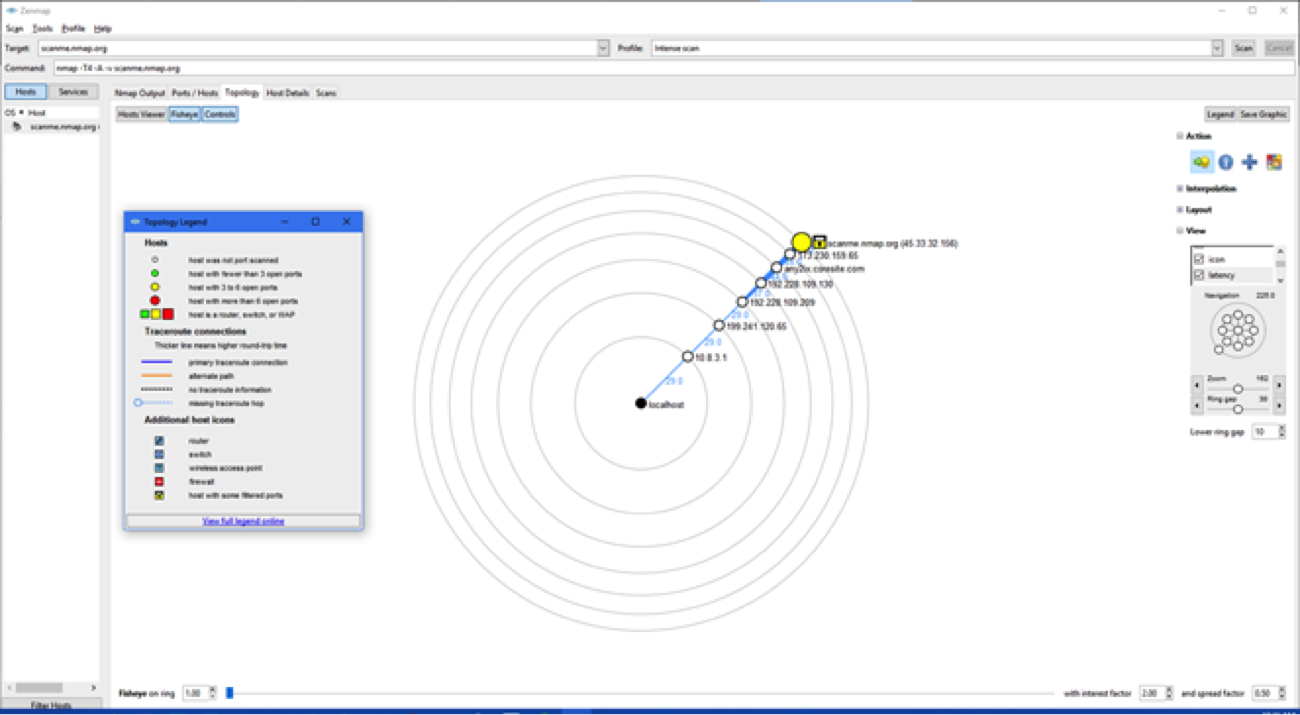Adjust the Lower ring gap spinner arrows

[1282, 432]
